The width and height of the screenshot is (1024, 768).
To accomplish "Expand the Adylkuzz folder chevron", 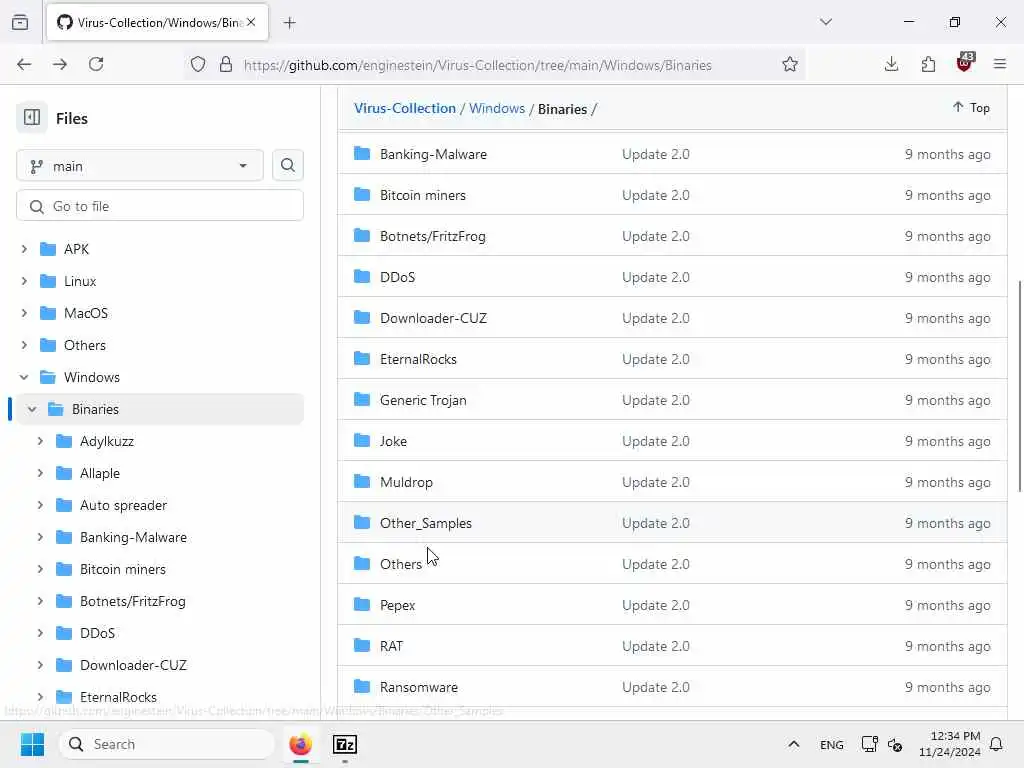I will coord(40,441).
